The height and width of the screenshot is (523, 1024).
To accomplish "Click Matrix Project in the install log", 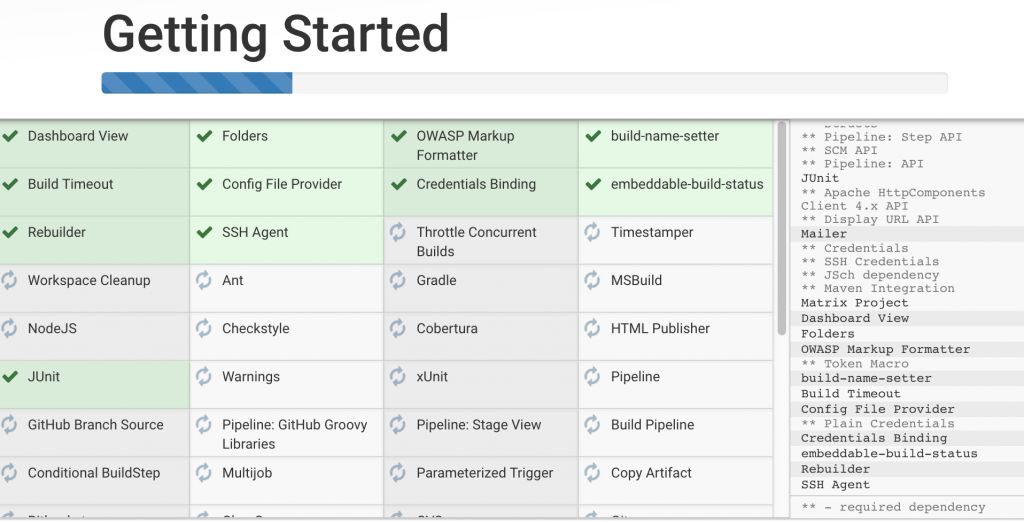I will 854,303.
